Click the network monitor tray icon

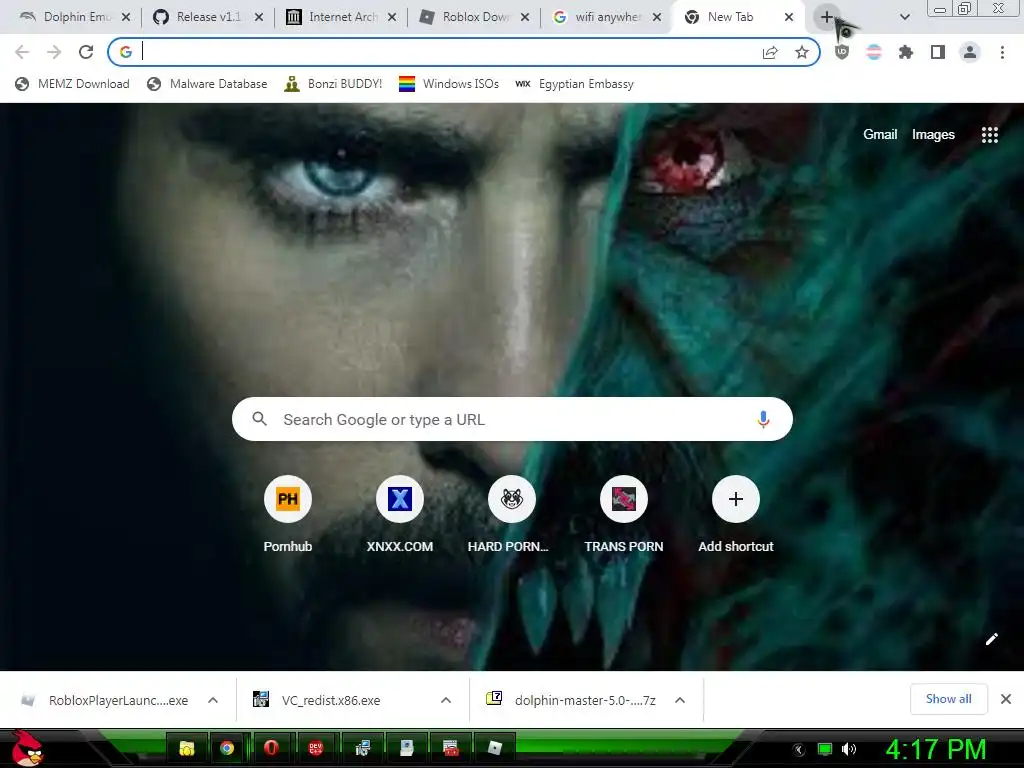click(825, 750)
